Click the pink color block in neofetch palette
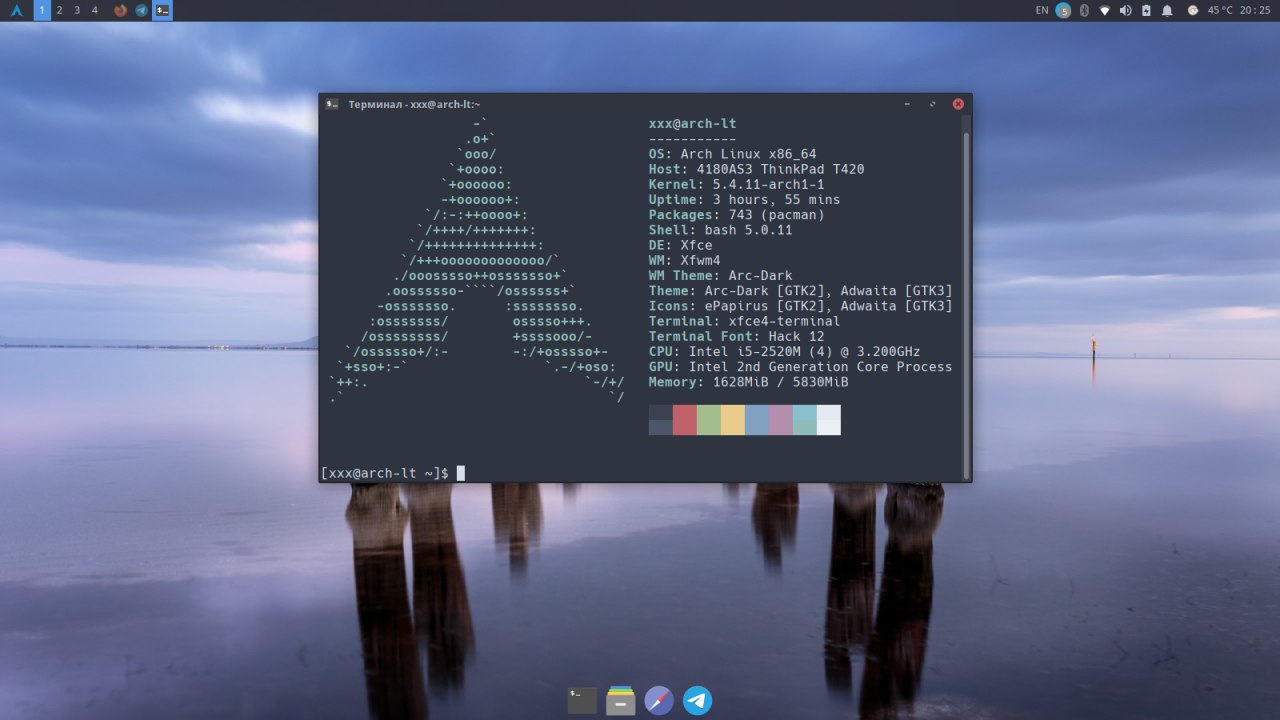1280x720 pixels. 781,420
